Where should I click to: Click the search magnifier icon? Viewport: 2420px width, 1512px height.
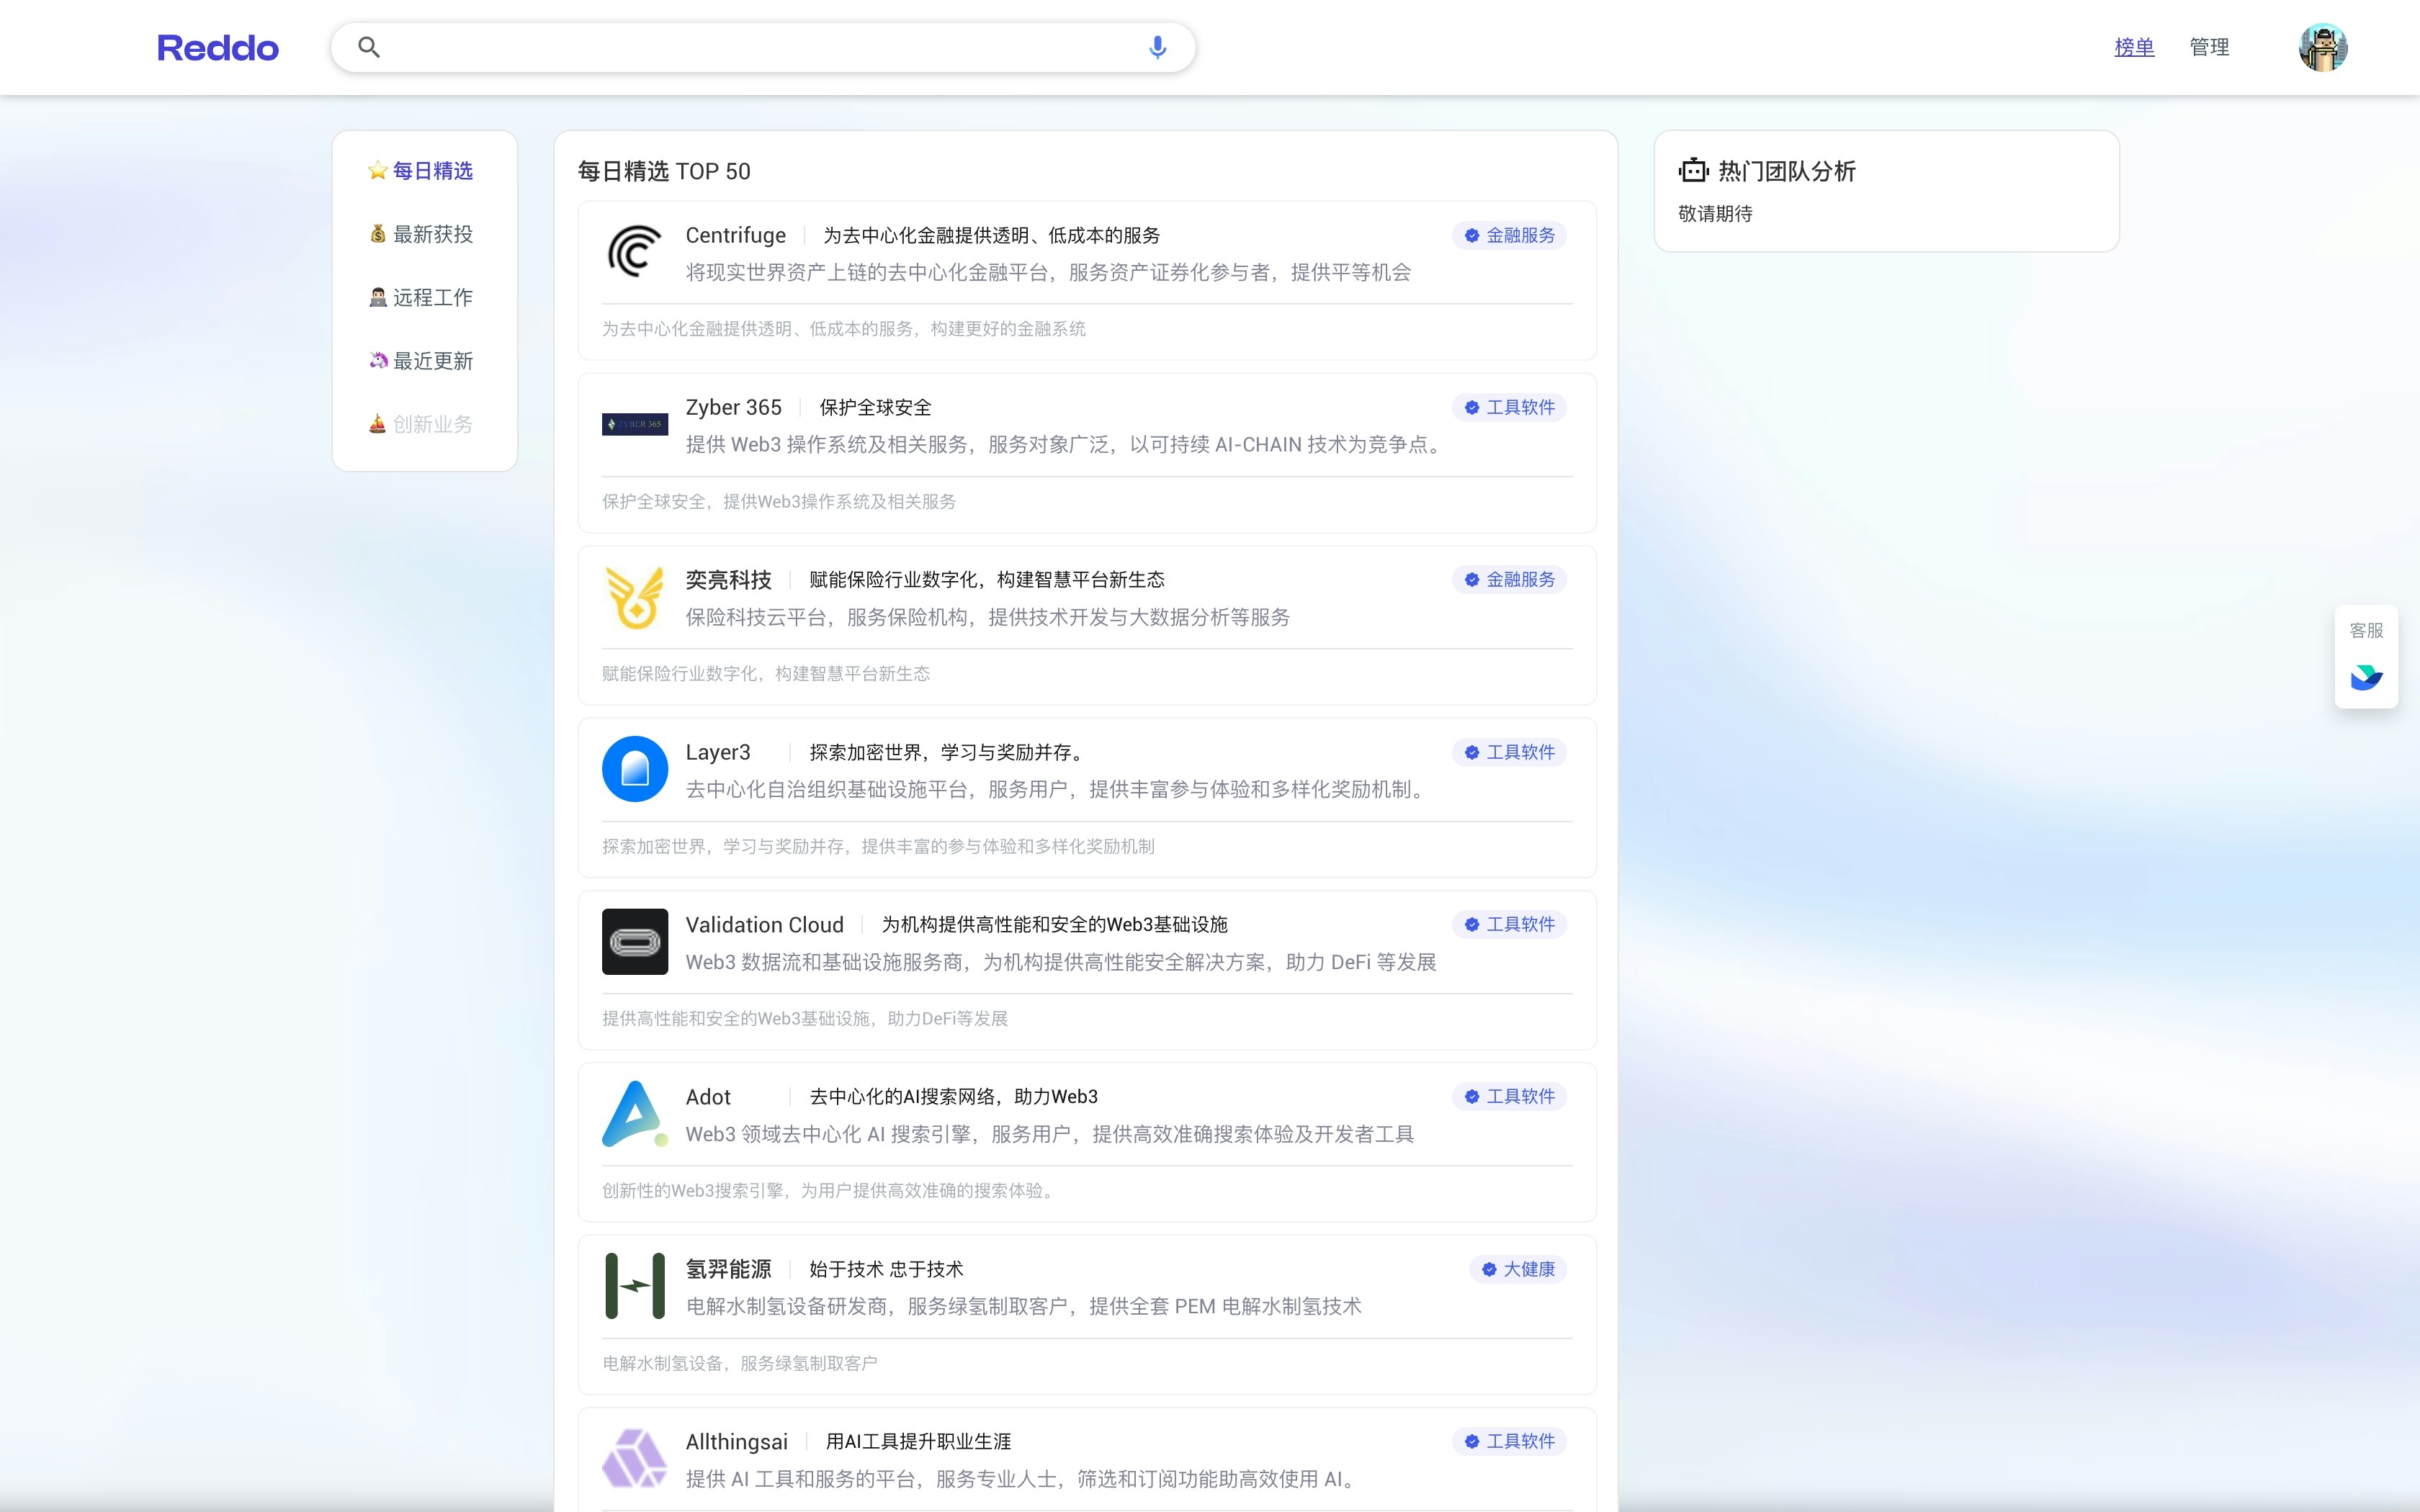[369, 47]
